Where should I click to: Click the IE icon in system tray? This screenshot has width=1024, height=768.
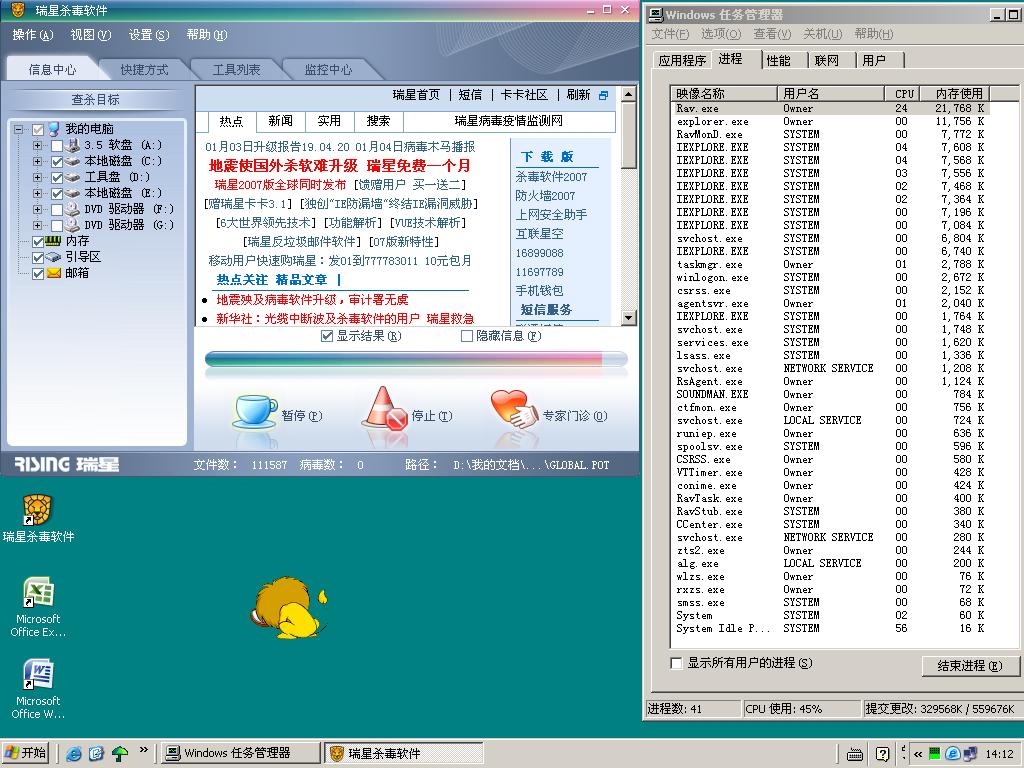pos(952,754)
